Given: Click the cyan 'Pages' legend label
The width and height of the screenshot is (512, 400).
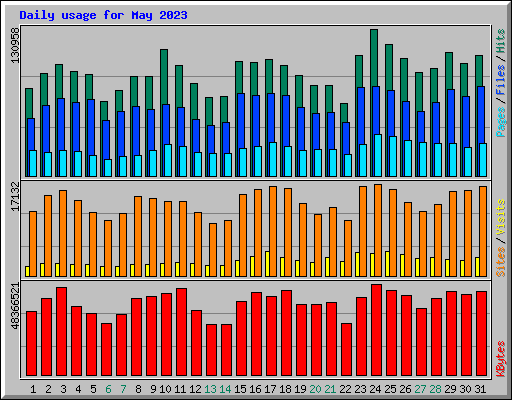Looking at the screenshot, I should (x=501, y=122).
